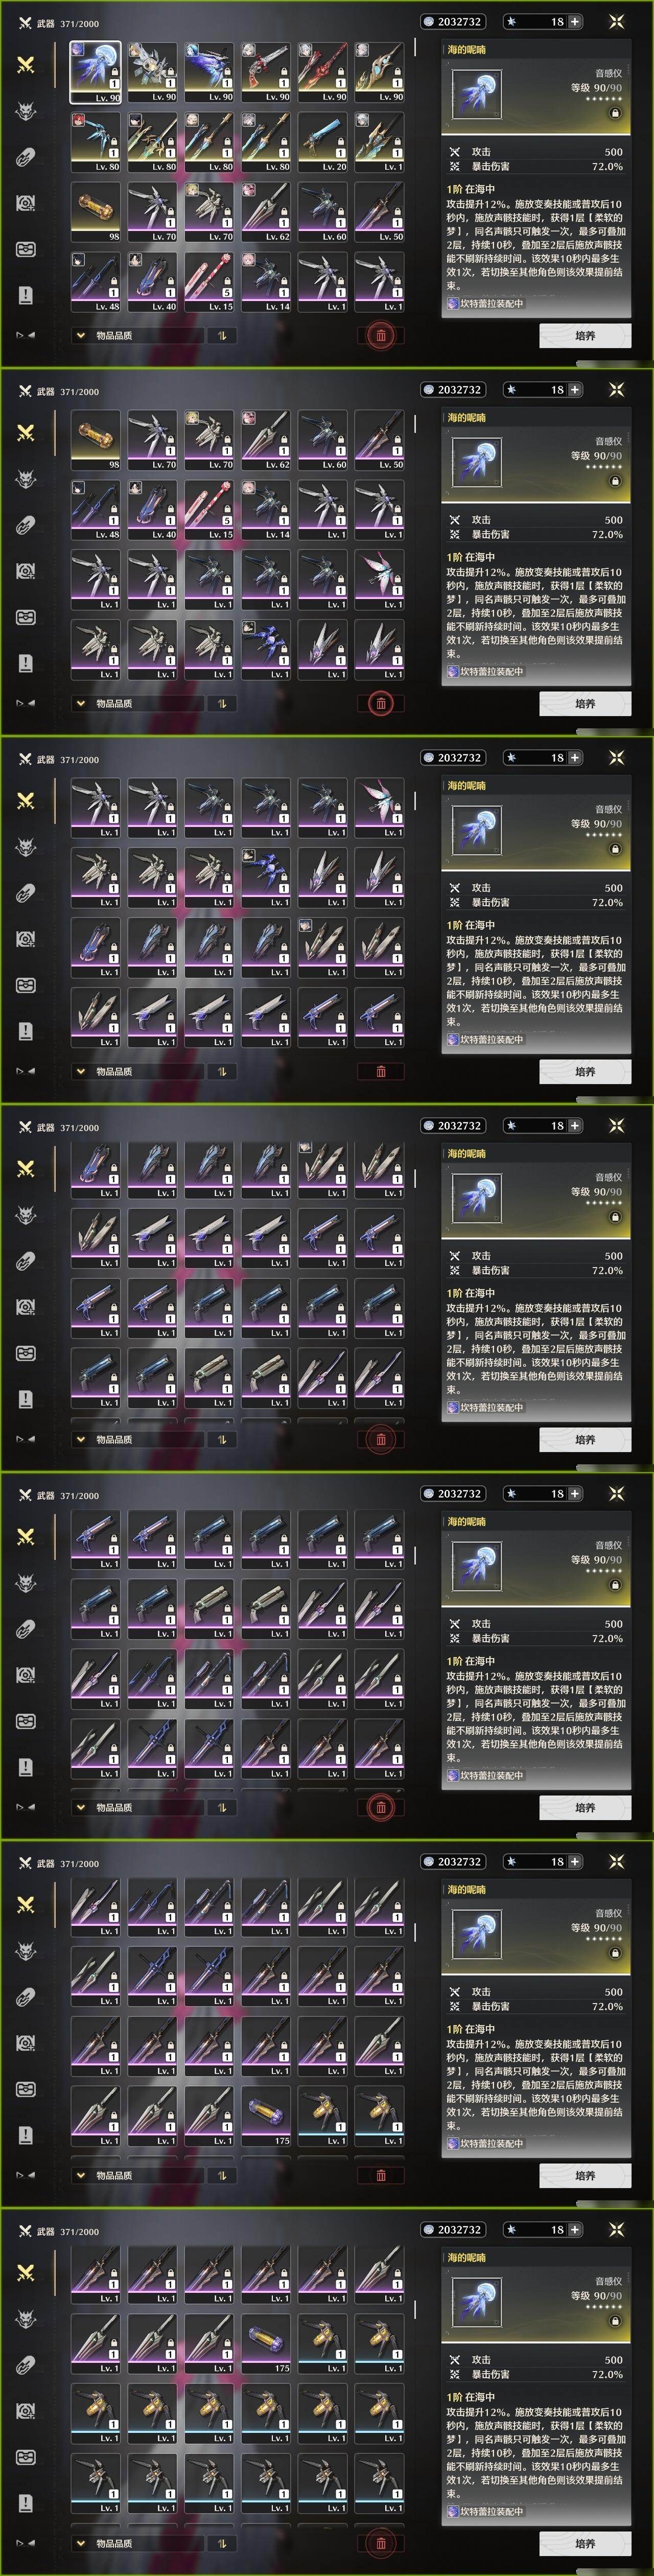Image resolution: width=654 pixels, height=2576 pixels.
Task: Select the gold tube item labeled 98 beside Lv. 70
Action: [x=96, y=212]
